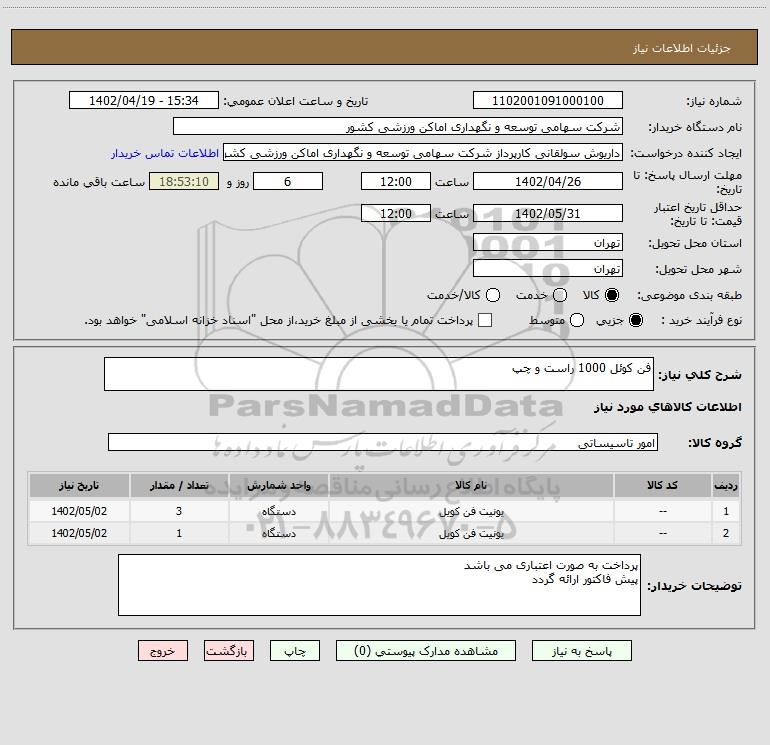This screenshot has width=770, height=745.
Task: Click the remaining time 18:53:10 field
Action: (184, 181)
